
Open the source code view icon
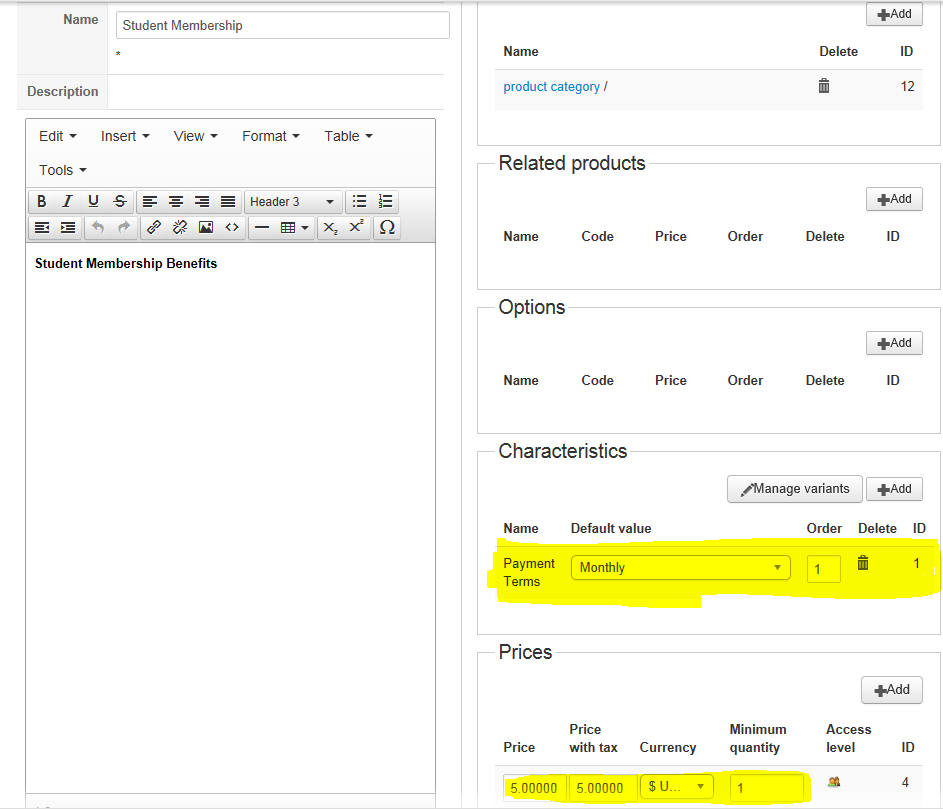click(x=232, y=228)
